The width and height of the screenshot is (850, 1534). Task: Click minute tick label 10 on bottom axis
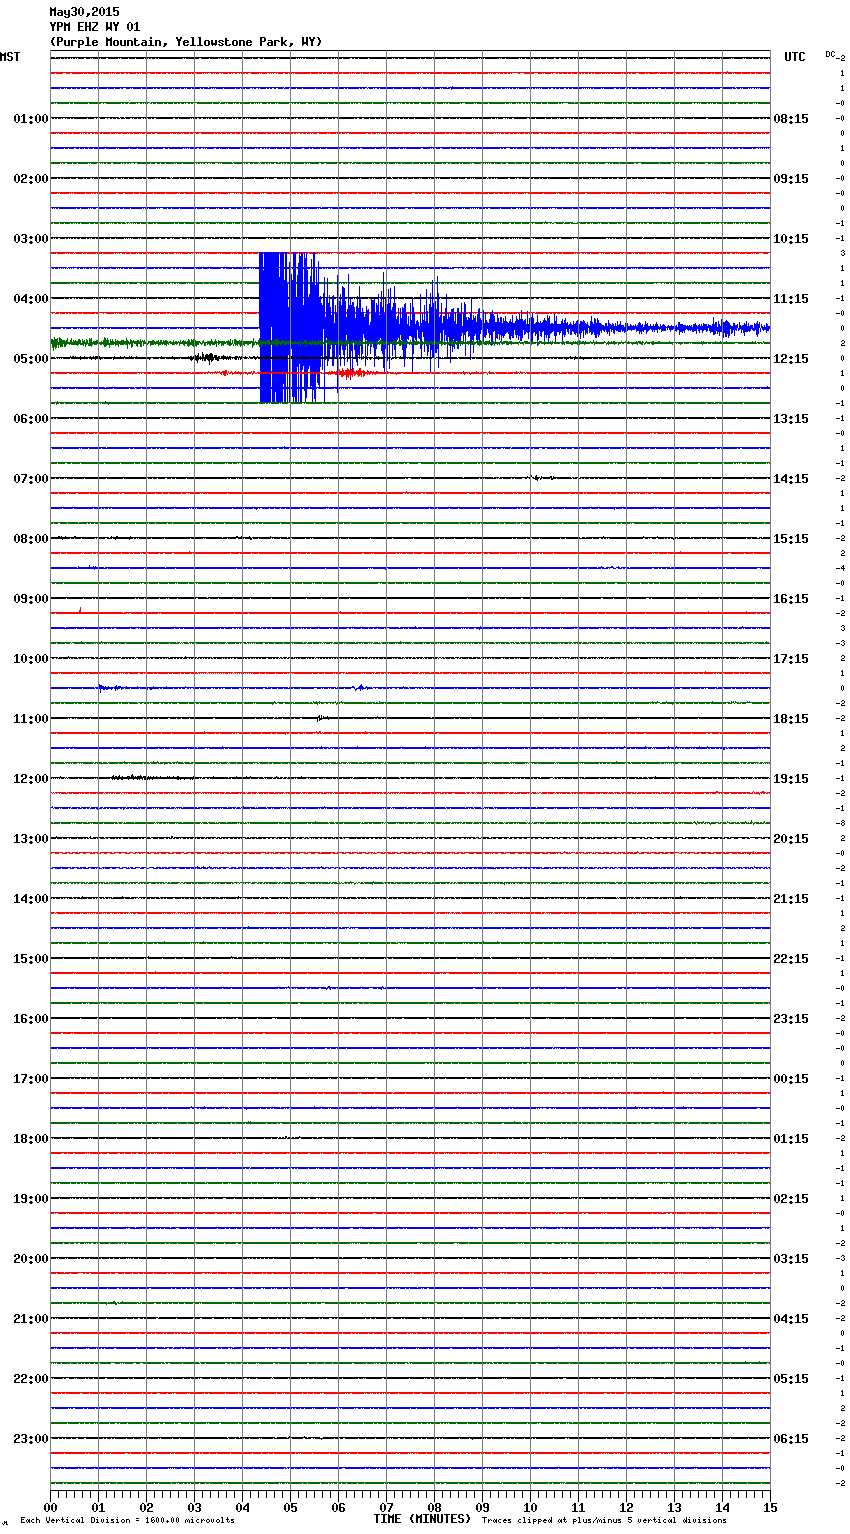click(530, 1507)
